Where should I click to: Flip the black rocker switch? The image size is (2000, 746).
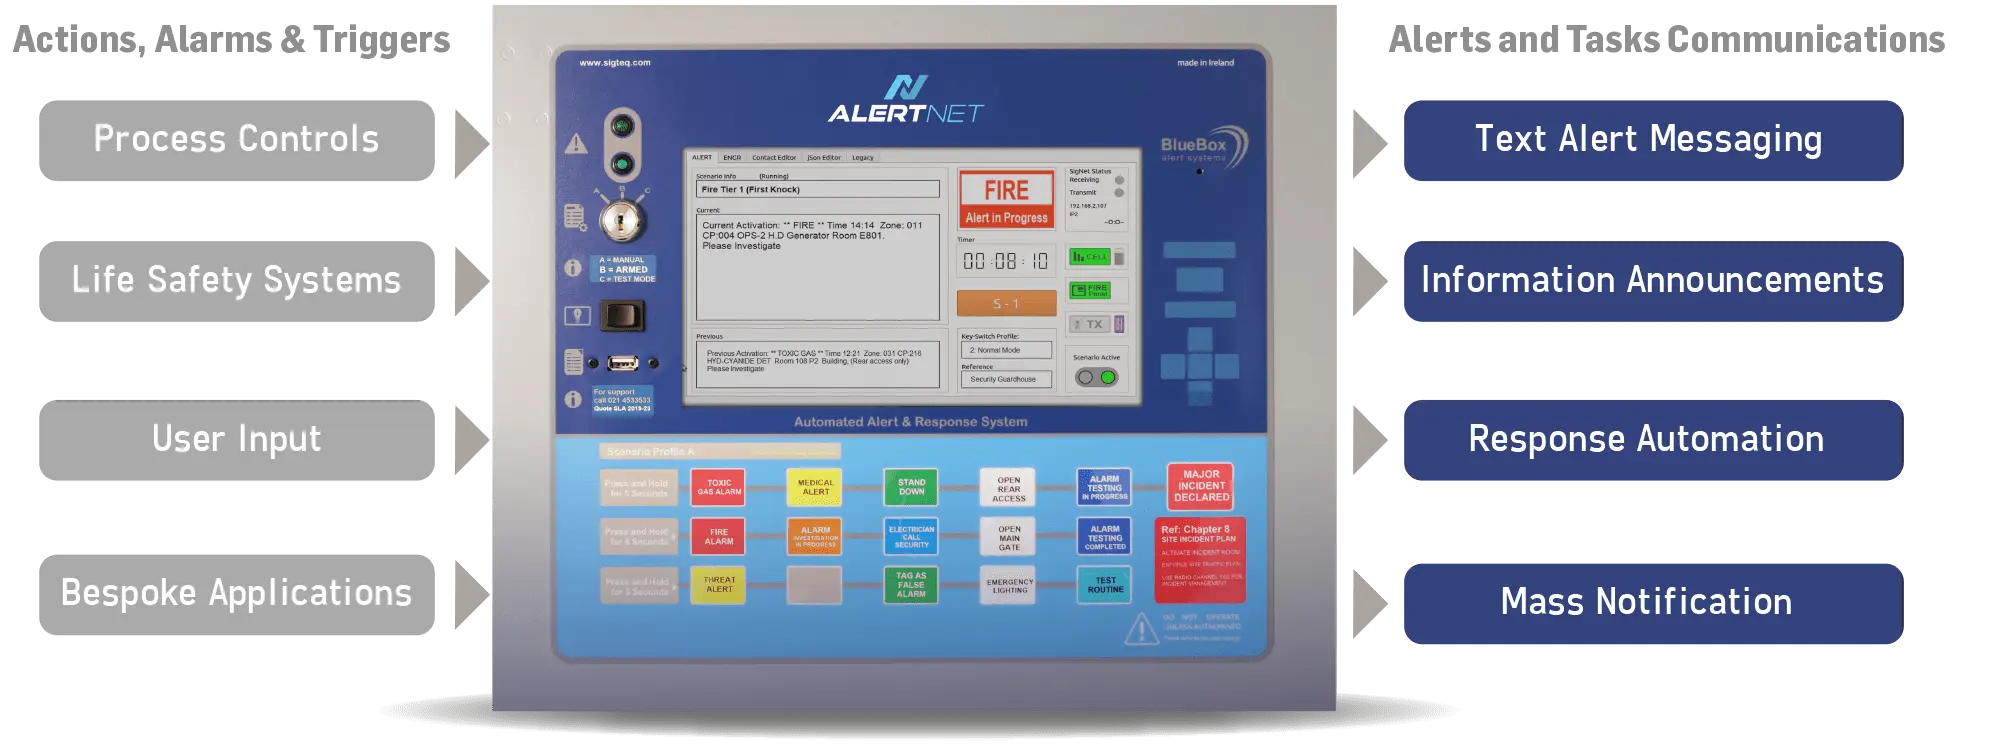[x=622, y=316]
